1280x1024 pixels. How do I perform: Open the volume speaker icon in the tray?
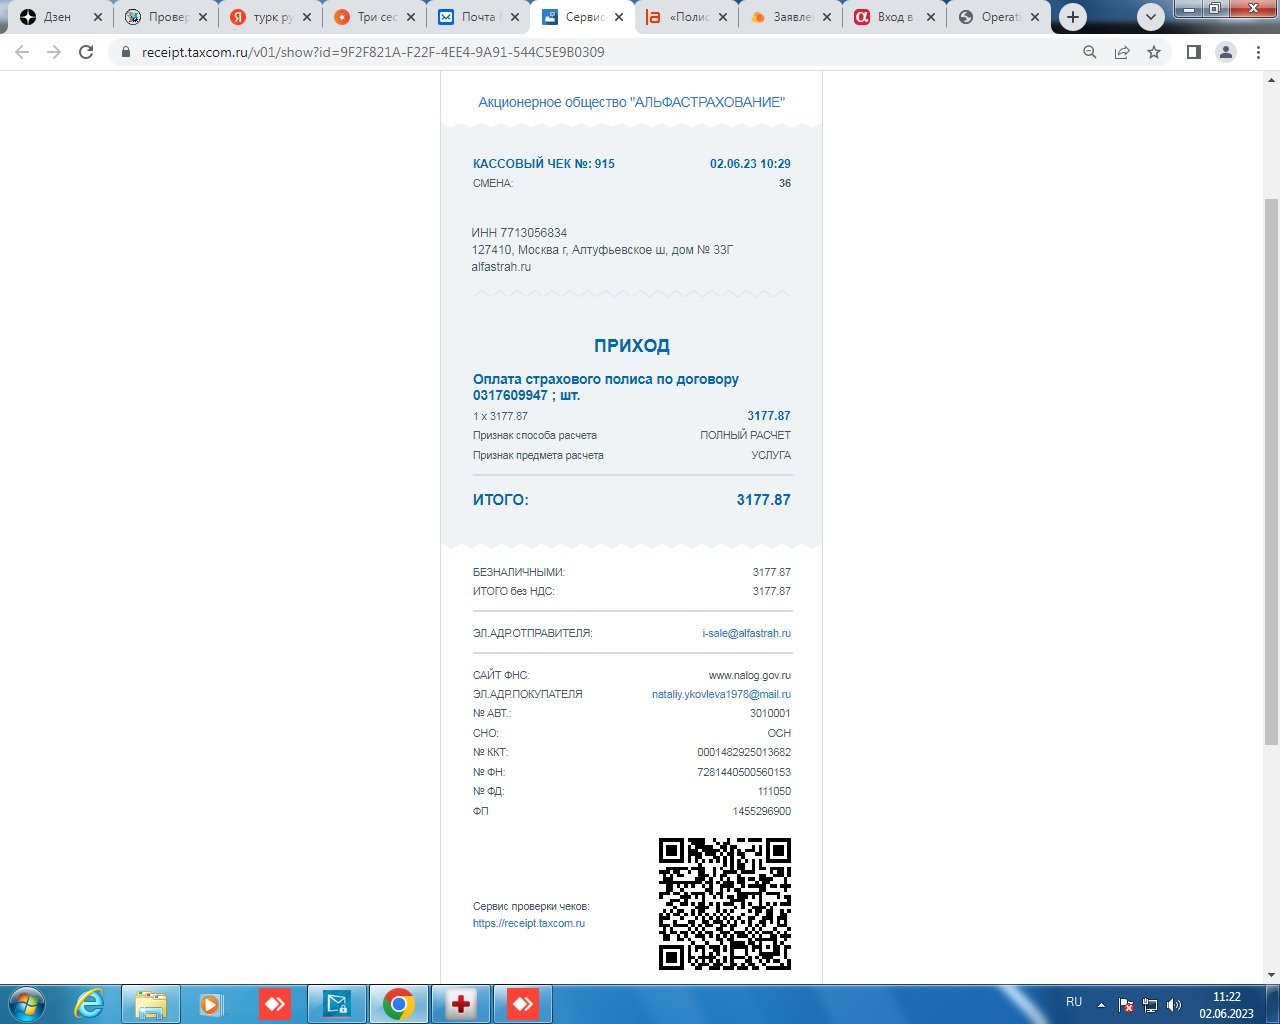click(1174, 1005)
